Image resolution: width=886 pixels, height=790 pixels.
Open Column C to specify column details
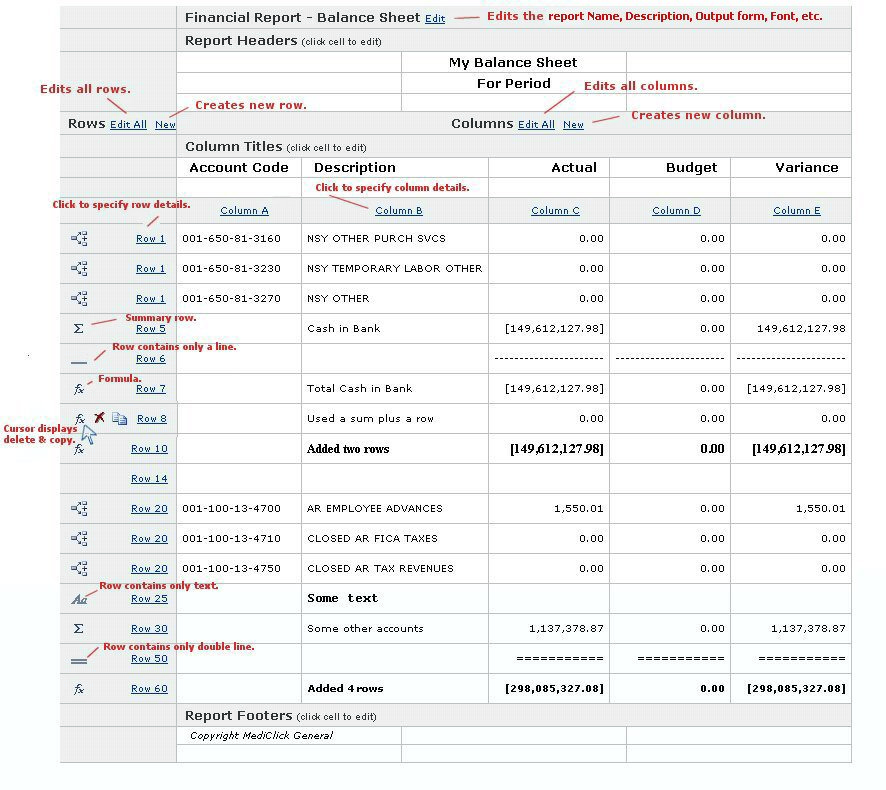coord(555,211)
